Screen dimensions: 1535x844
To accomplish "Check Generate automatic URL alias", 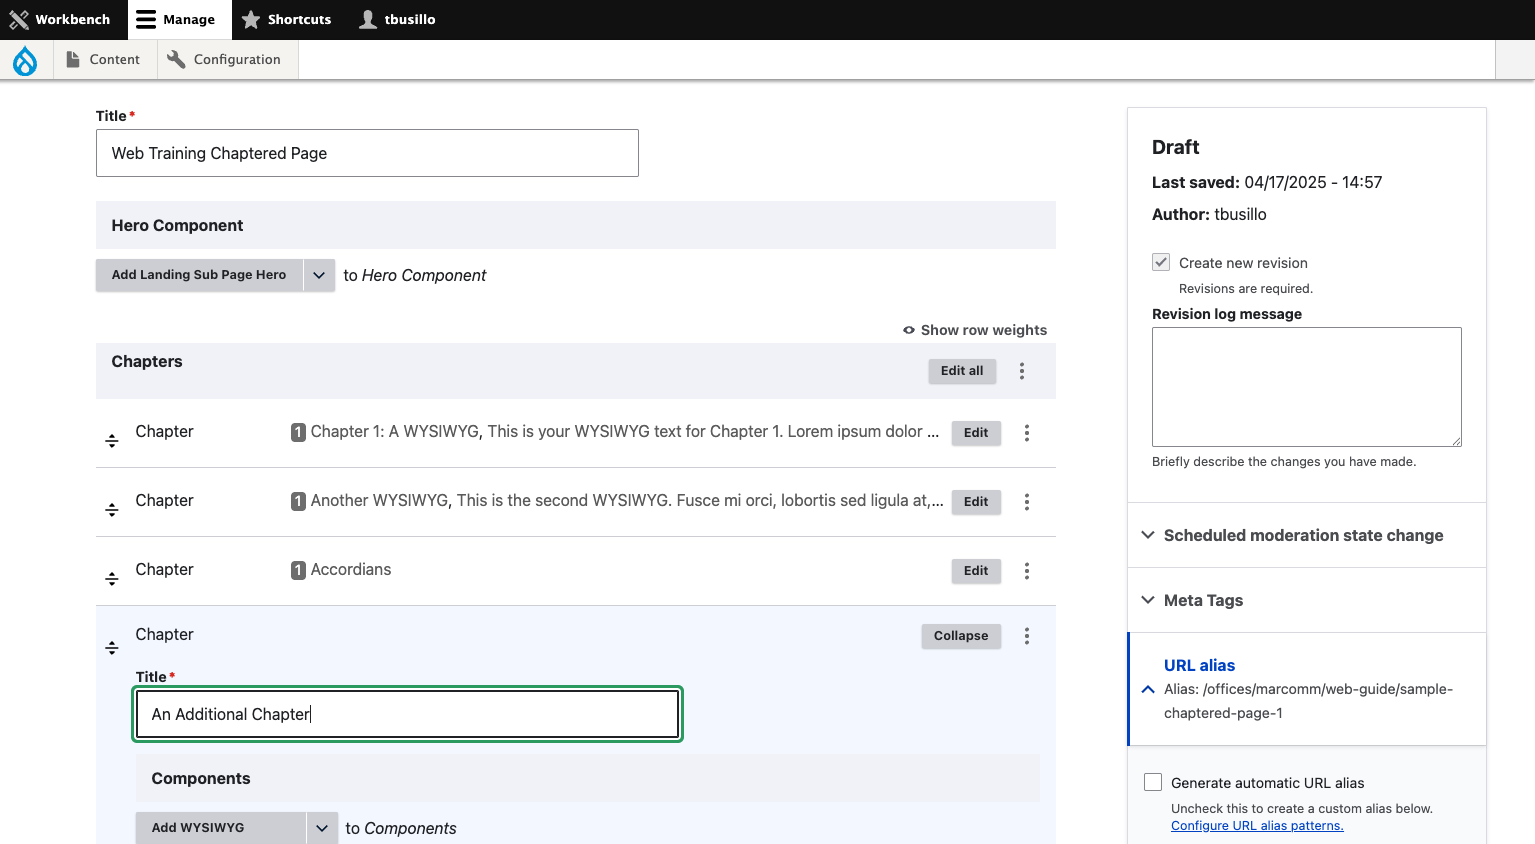I will pos(1153,782).
